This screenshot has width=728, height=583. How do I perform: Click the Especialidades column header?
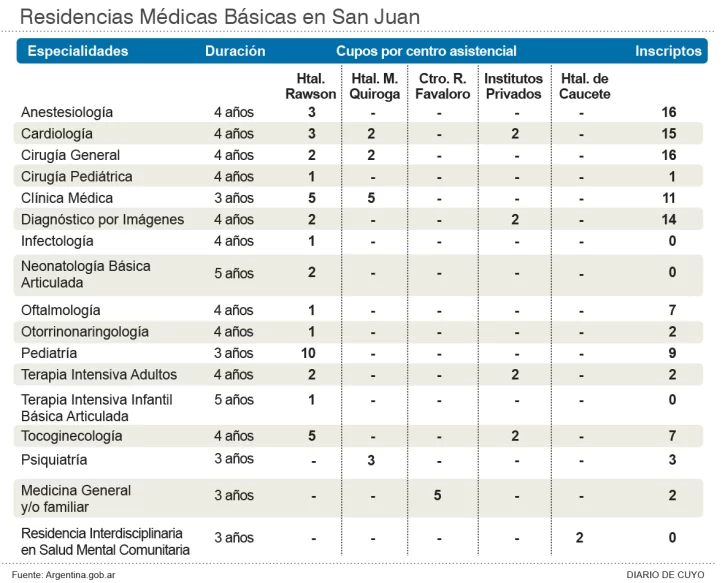pyautogui.click(x=78, y=51)
